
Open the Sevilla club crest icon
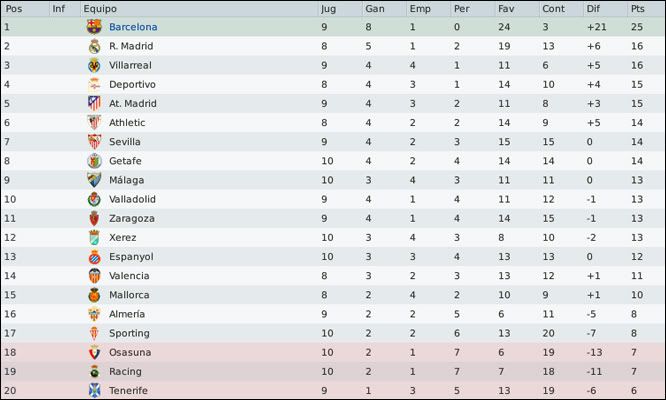[x=94, y=141]
